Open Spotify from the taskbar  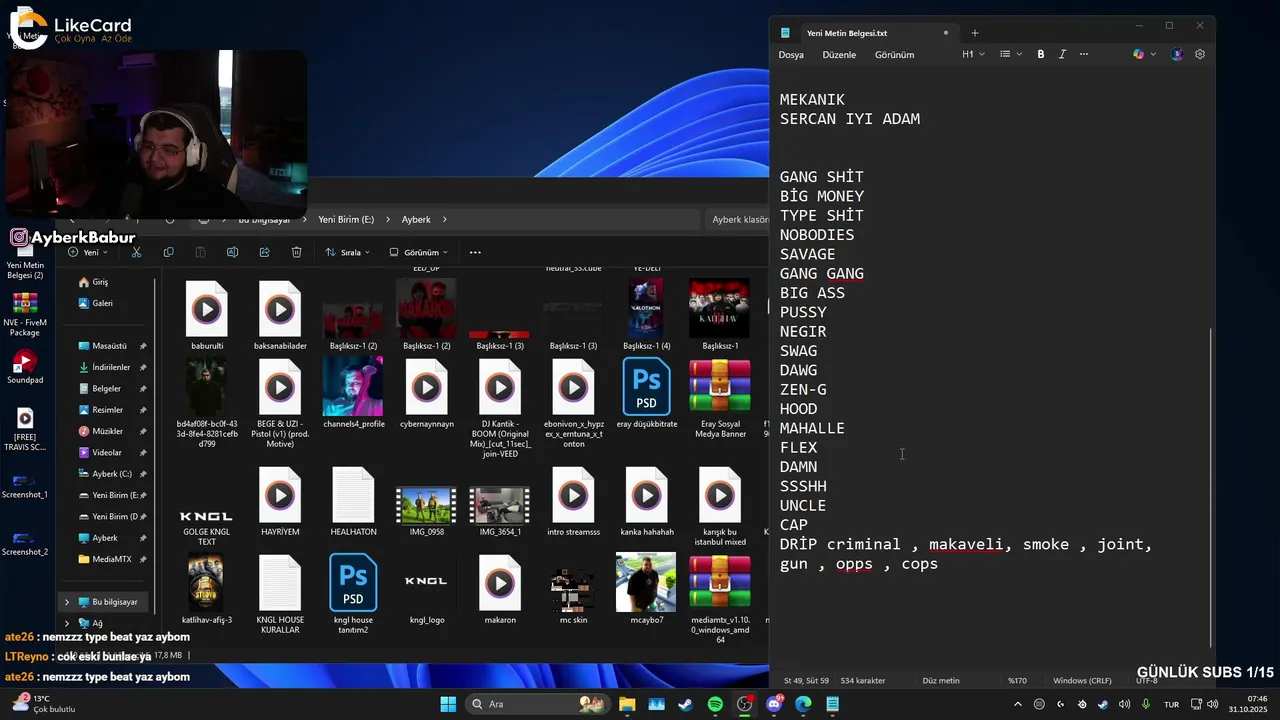tap(715, 704)
